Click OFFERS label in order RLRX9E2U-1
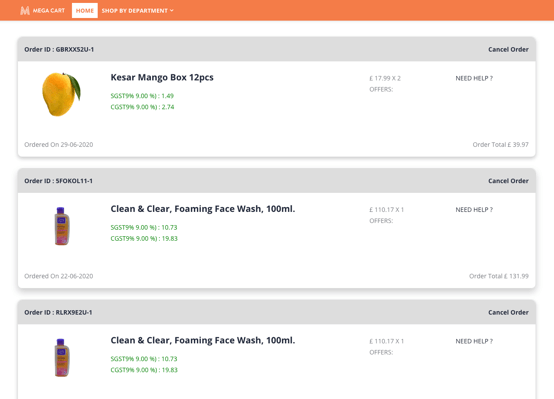Image resolution: width=554 pixels, height=399 pixels. 381,352
